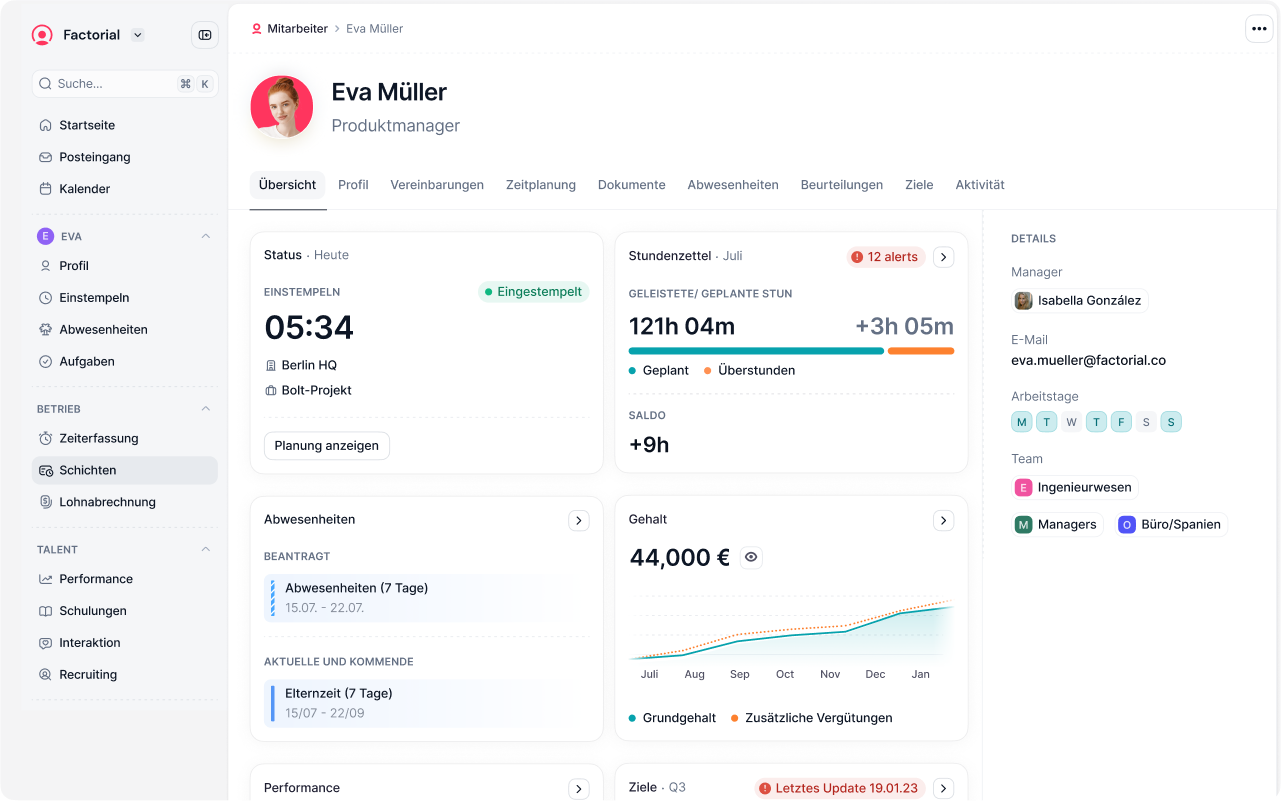1281x801 pixels.
Task: Open Posteingang via its envelope icon
Action: point(45,158)
